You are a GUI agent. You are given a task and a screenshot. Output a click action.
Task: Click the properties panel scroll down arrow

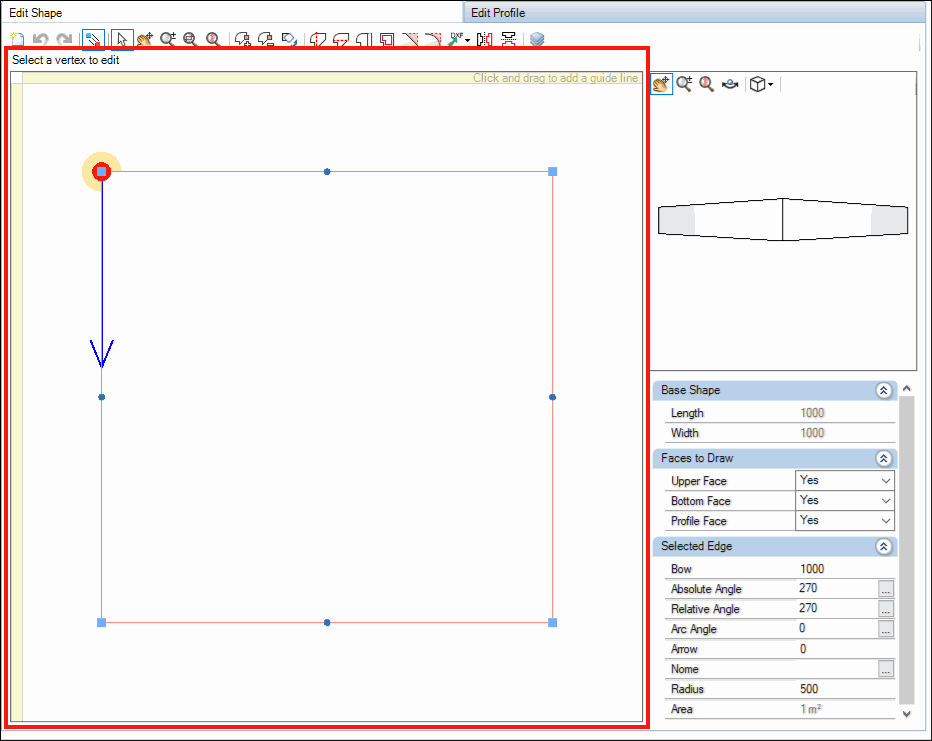click(x=906, y=714)
